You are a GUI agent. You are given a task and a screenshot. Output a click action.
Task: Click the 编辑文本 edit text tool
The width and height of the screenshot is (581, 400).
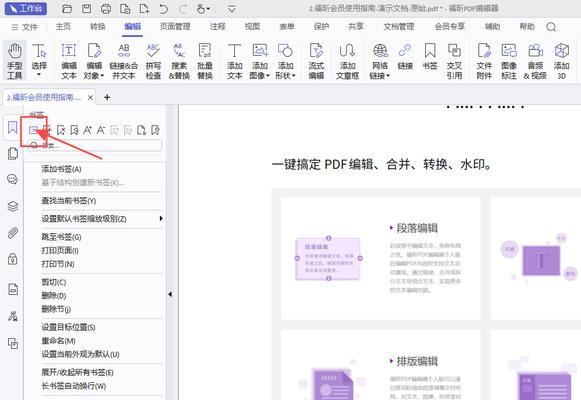[x=69, y=61]
